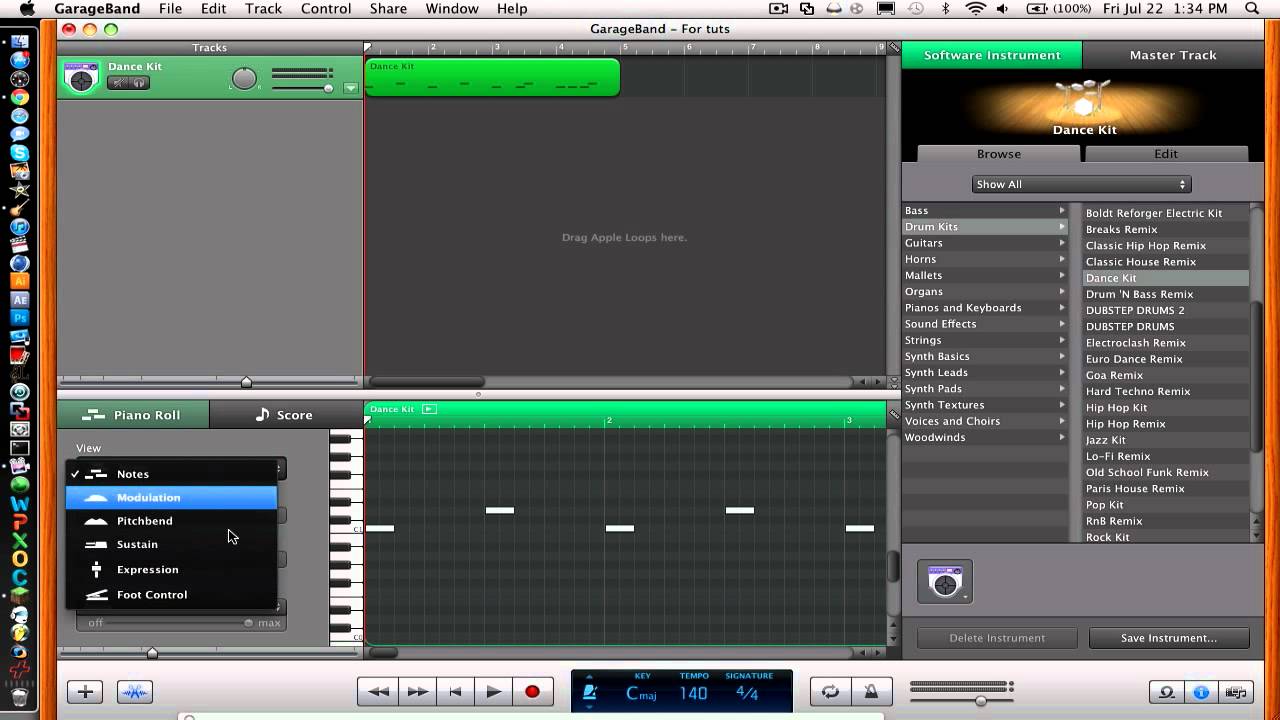Select the Rock Kit instrument
The height and width of the screenshot is (720, 1280).
(x=1166, y=537)
